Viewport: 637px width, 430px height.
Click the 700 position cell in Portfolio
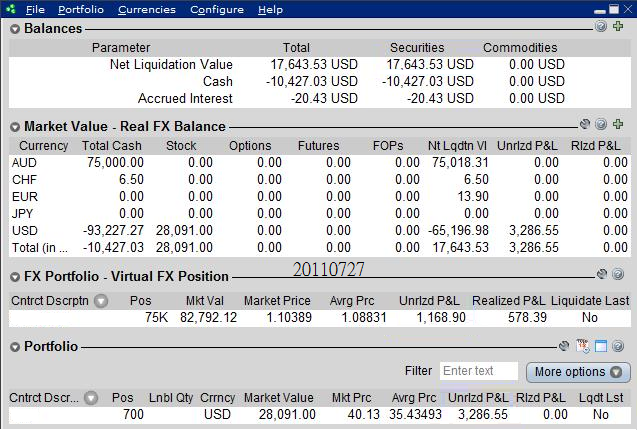click(x=133, y=415)
